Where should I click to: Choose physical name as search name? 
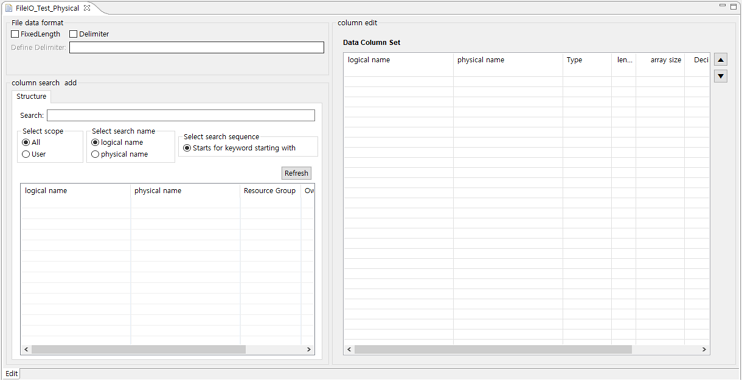95,154
